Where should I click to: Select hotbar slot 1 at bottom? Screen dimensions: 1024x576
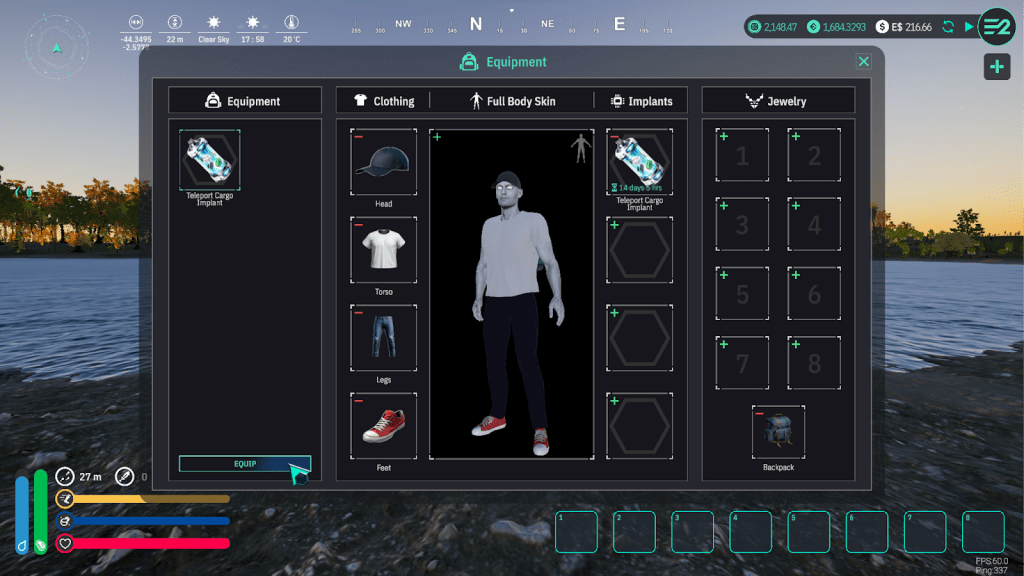[x=576, y=532]
